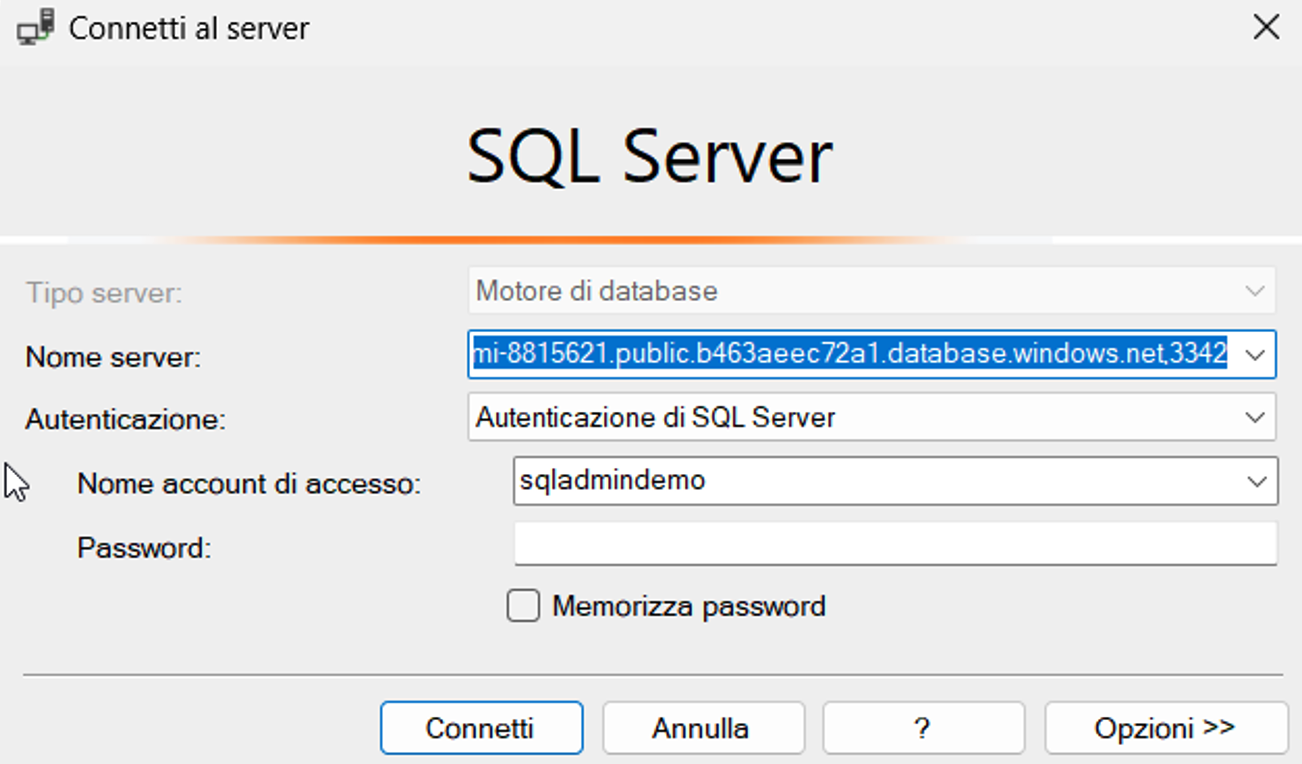The width and height of the screenshot is (1302, 764).
Task: Click the Nome account di accesso label
Action: [249, 484]
